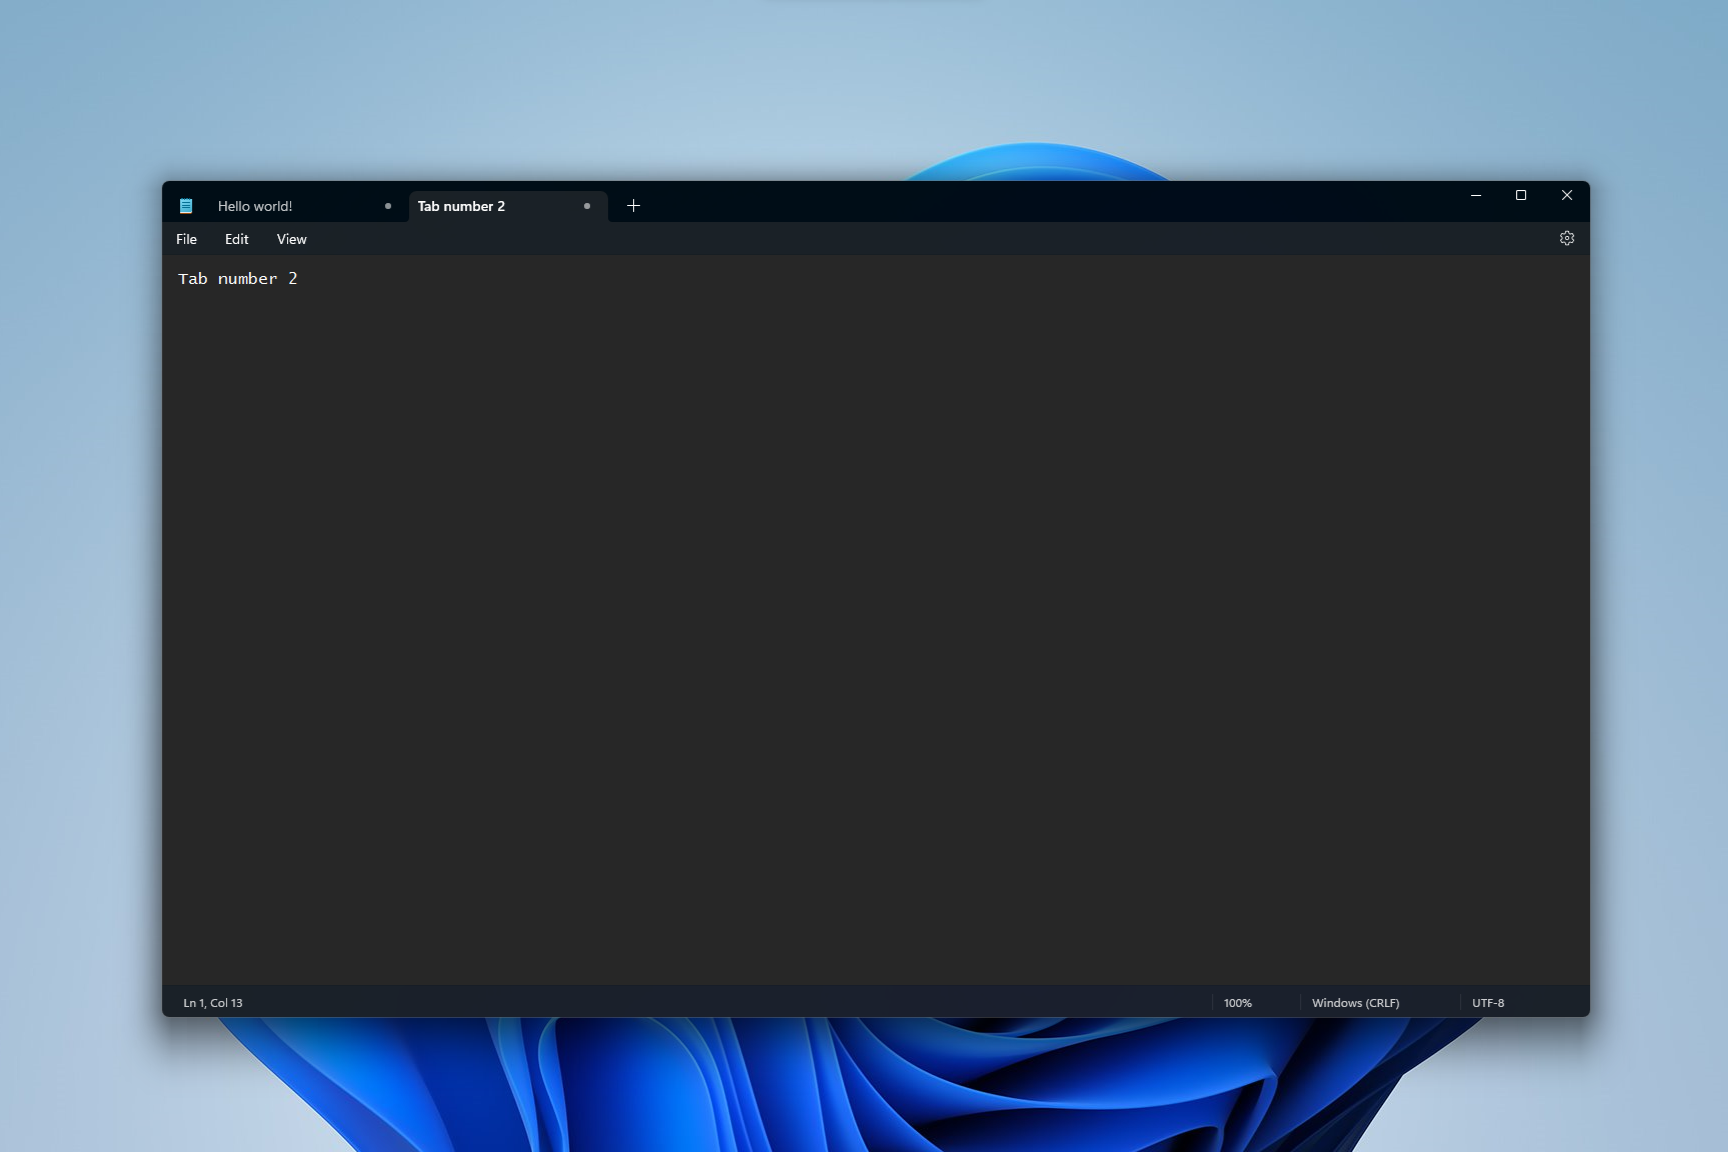Click the unsaved dot on the Hello world! tab
1728x1152 pixels.
click(388, 206)
